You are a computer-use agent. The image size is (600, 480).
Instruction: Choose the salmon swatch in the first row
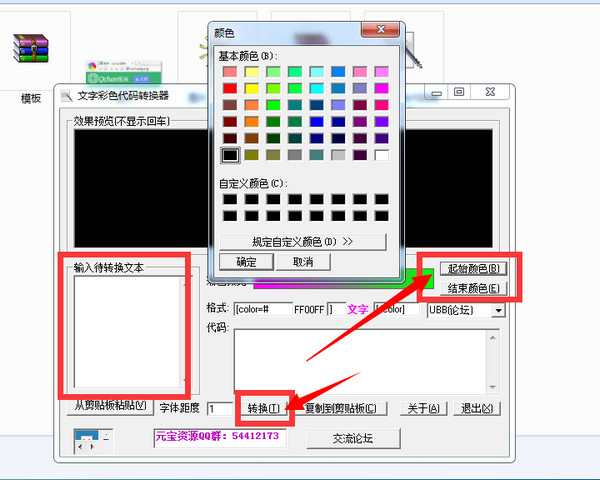pyautogui.click(x=230, y=72)
